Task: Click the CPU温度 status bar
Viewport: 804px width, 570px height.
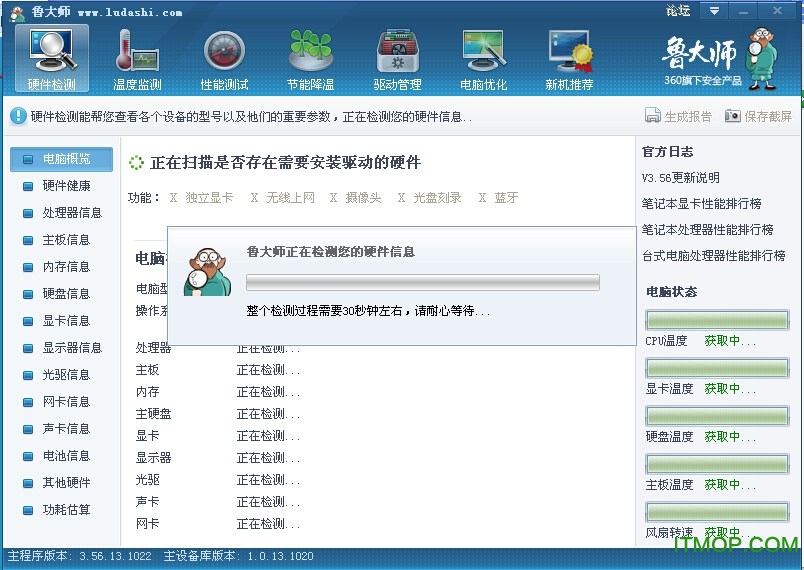Action: (717, 320)
